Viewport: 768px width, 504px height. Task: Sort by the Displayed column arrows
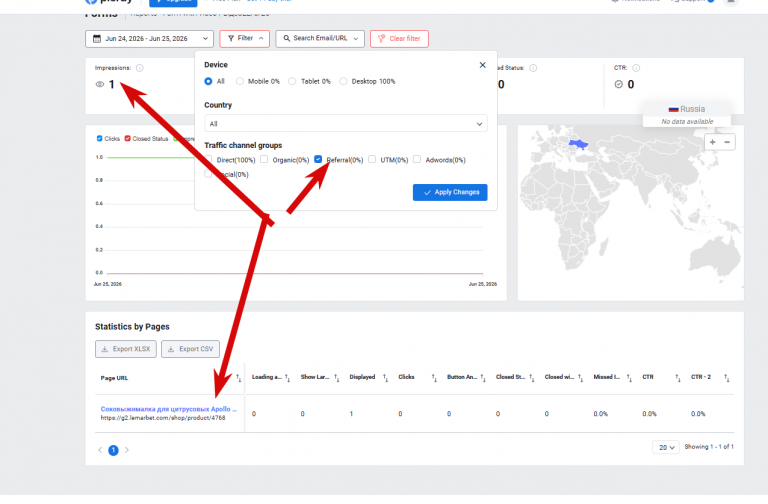pyautogui.click(x=385, y=378)
